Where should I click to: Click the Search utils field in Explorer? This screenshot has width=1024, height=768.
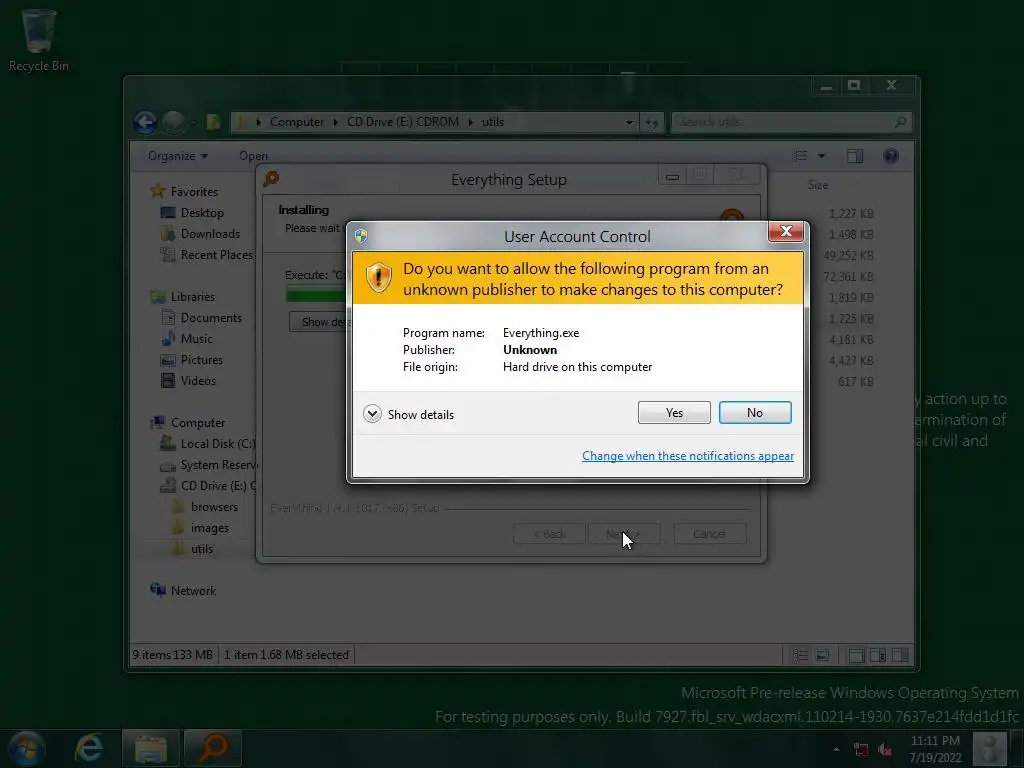coord(791,122)
